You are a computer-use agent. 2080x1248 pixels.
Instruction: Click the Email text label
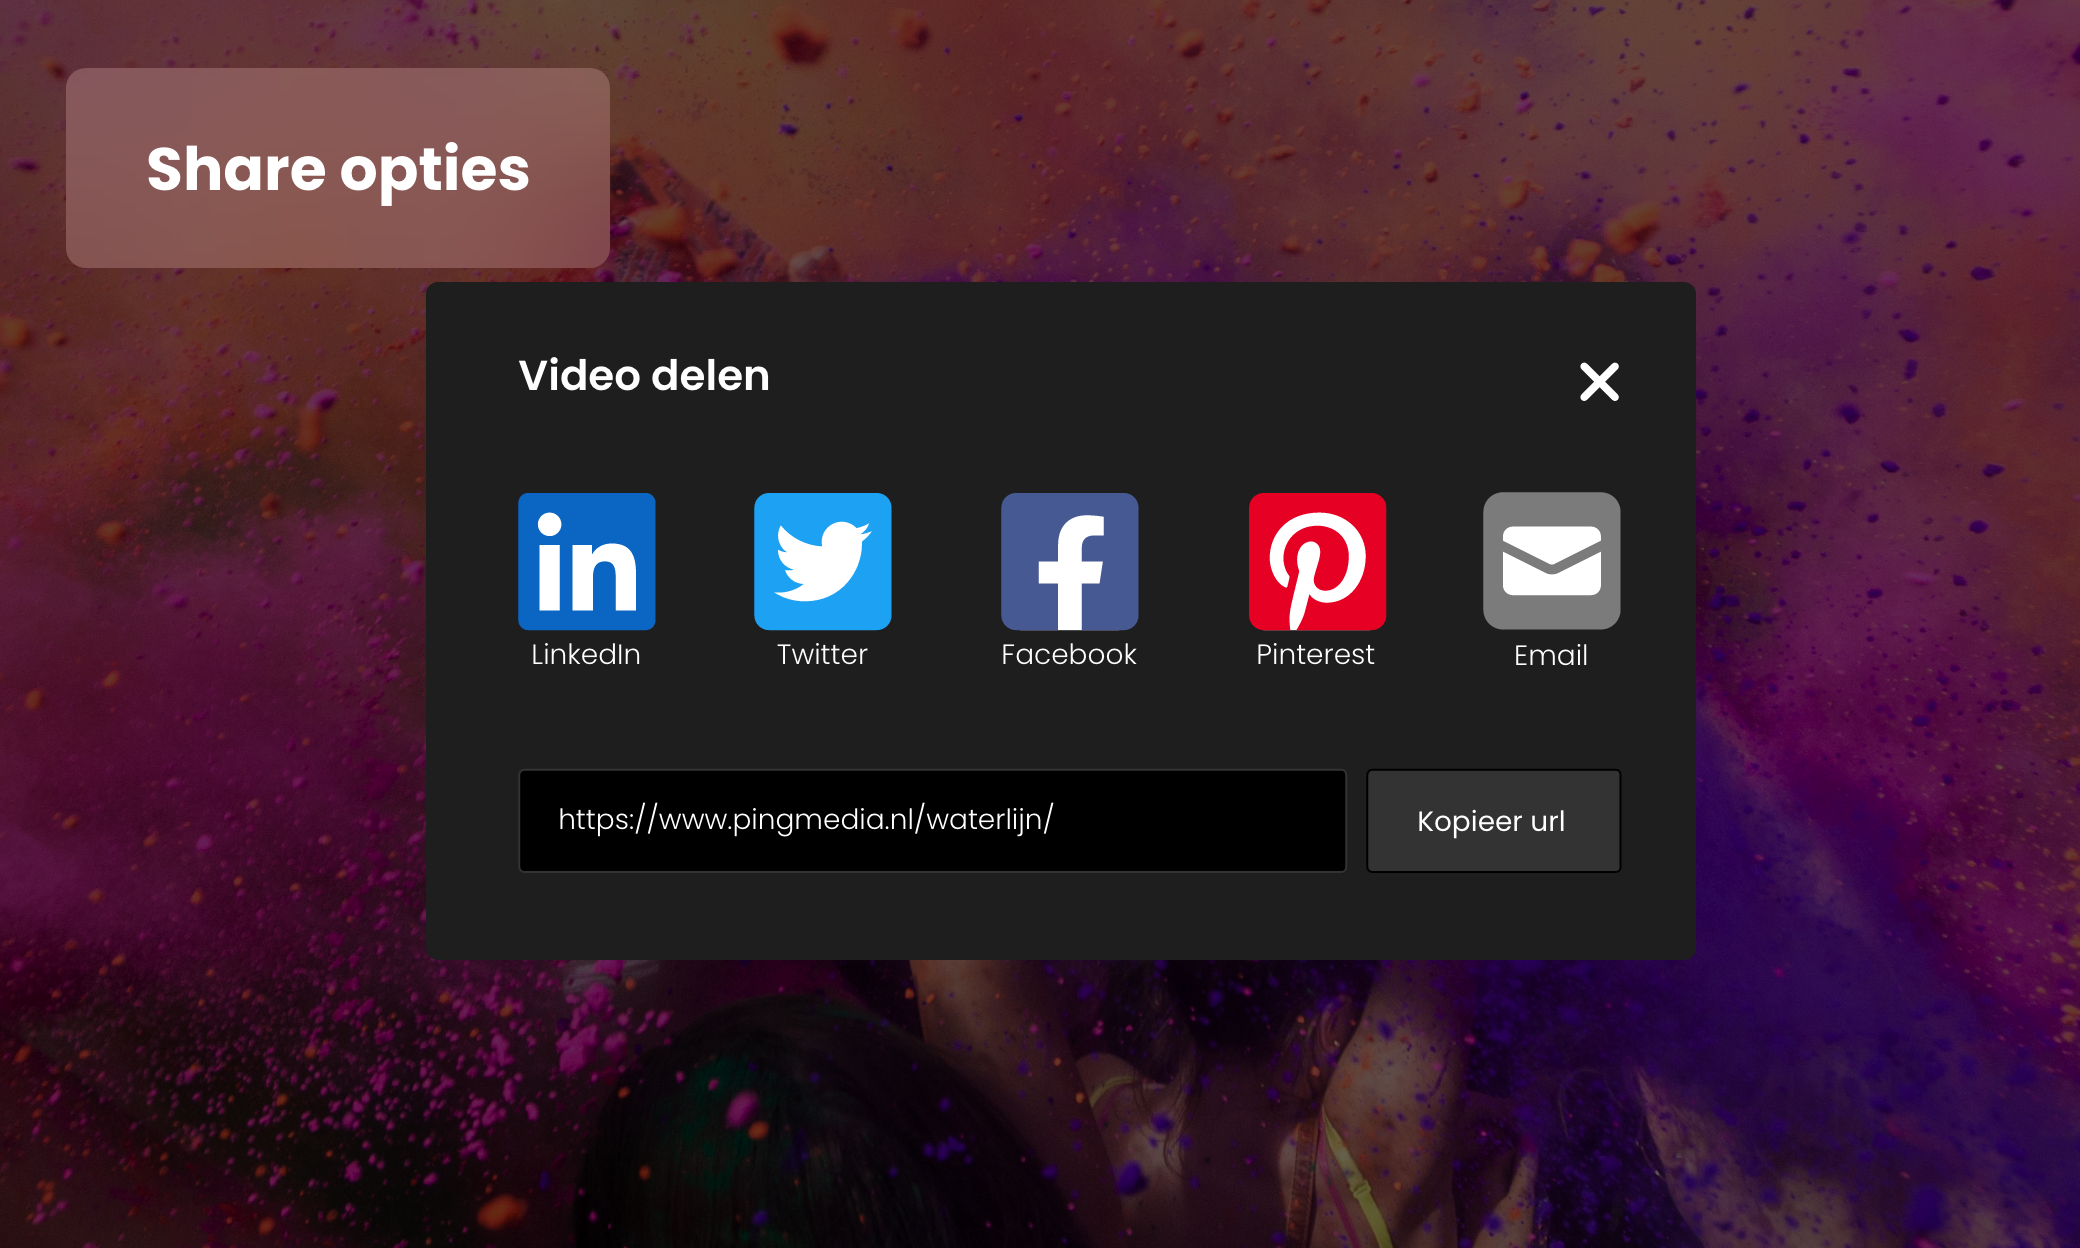click(1551, 655)
